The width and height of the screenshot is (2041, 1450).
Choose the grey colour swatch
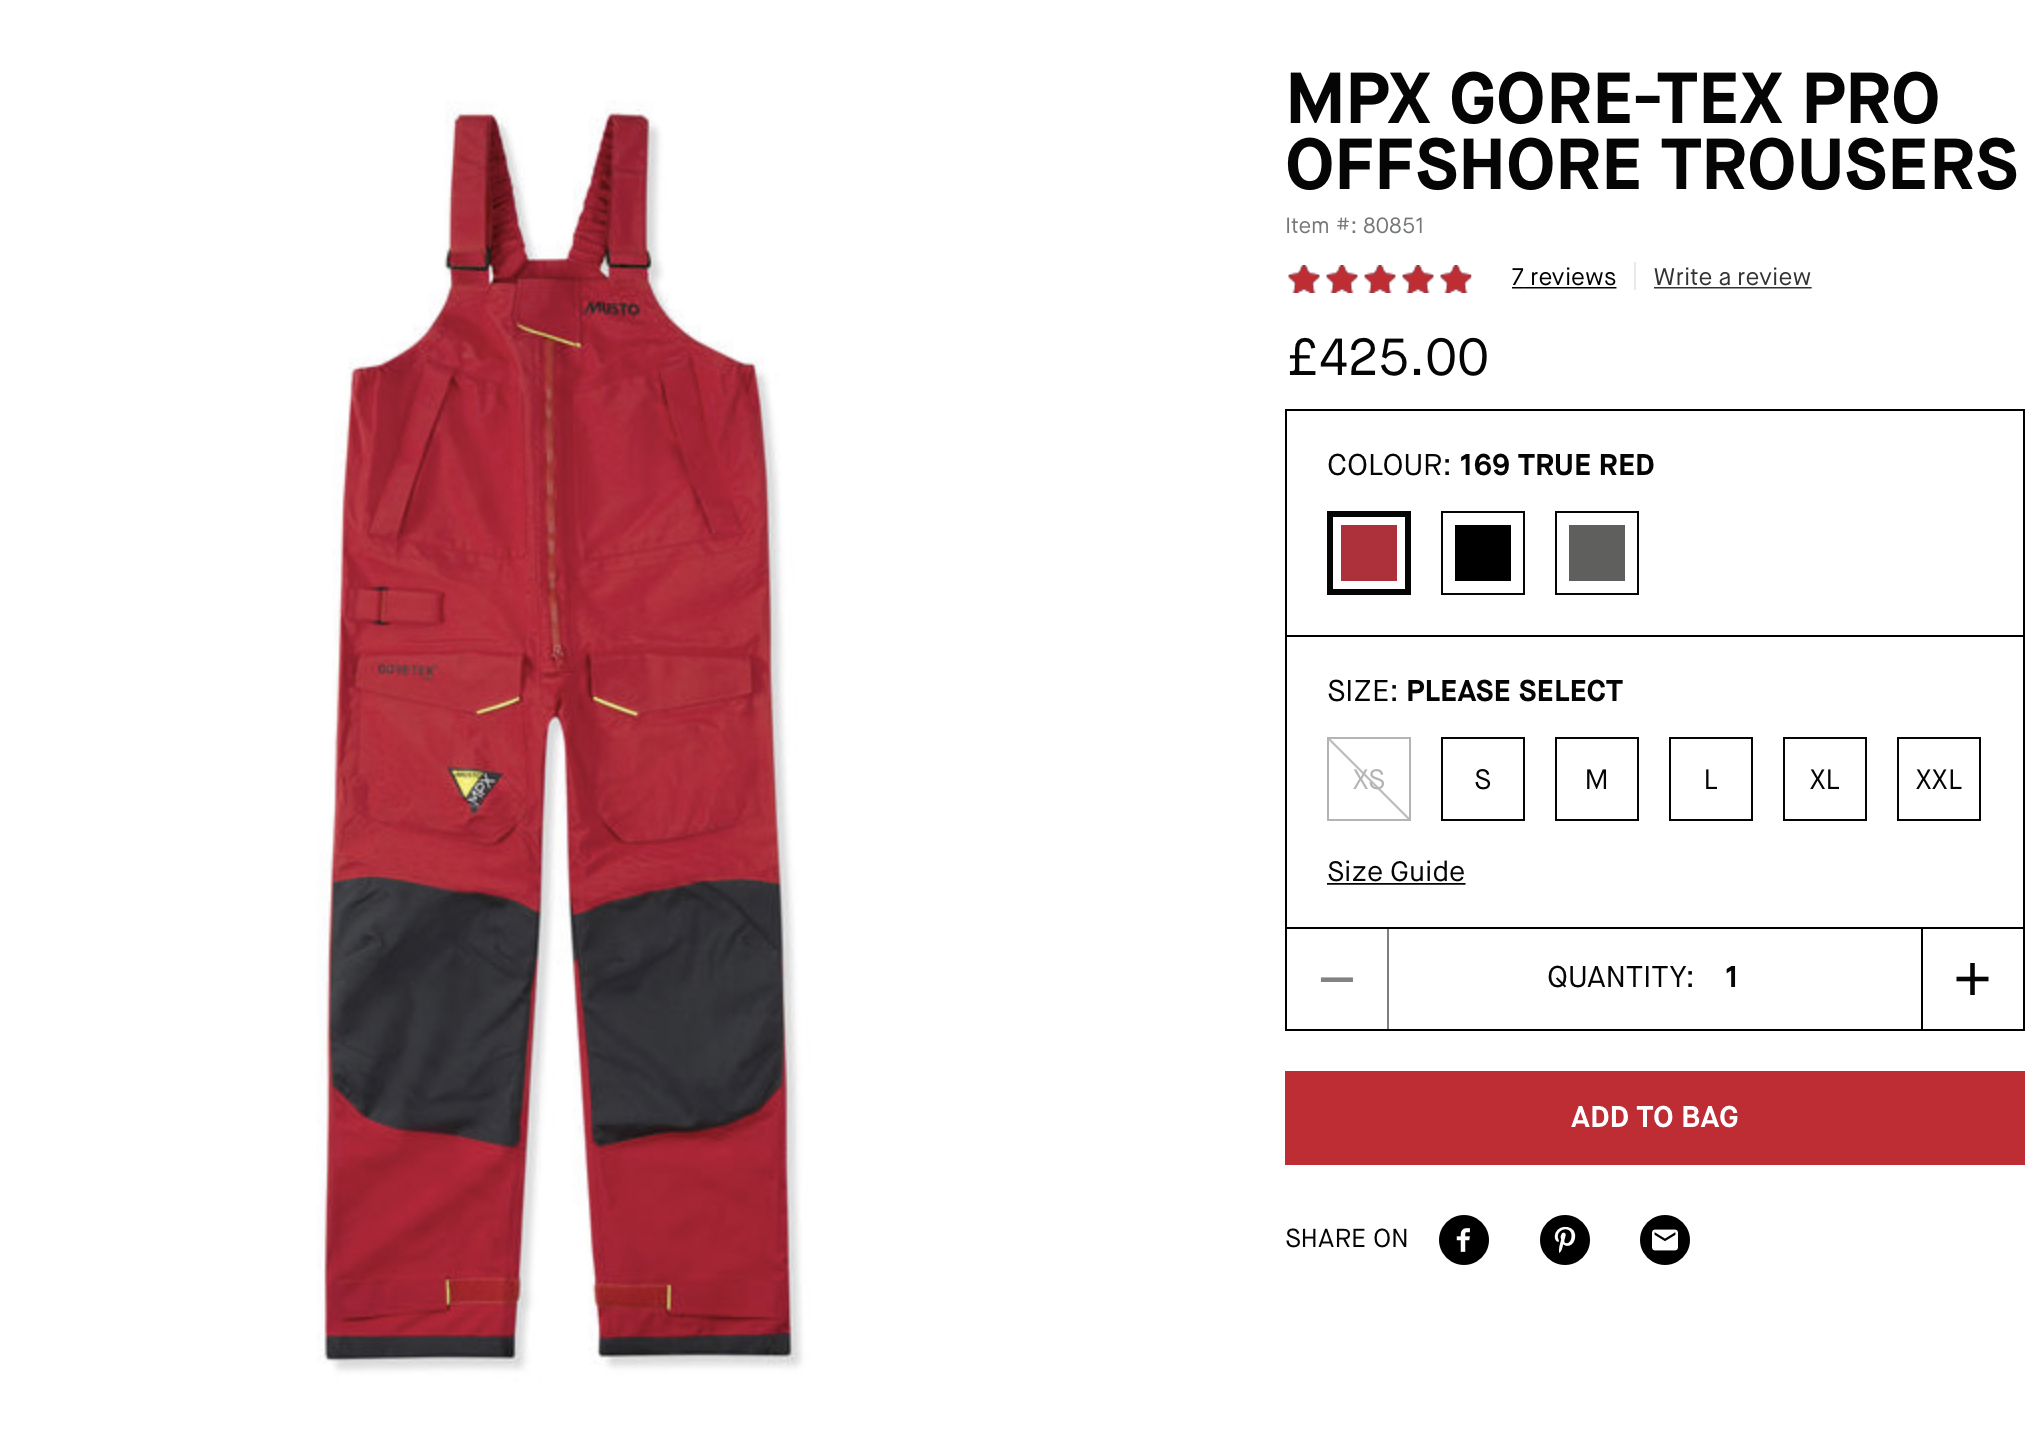[1597, 553]
